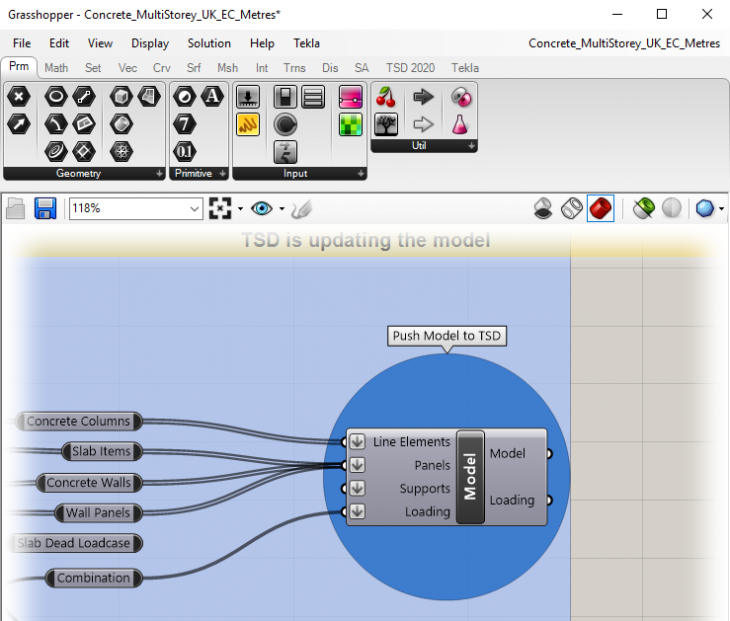
Task: Toggle preview selected only green icon
Action: click(644, 208)
